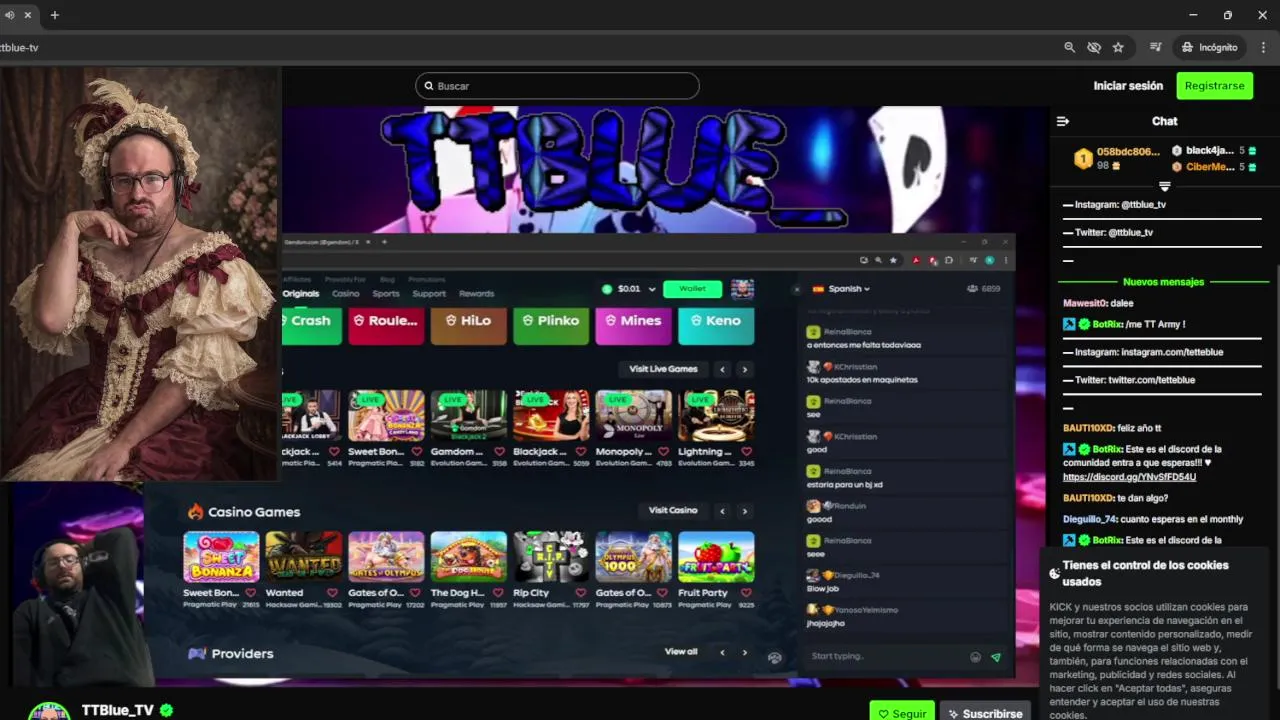Click Visit Live Games
This screenshot has height=720, width=1280.
point(663,369)
